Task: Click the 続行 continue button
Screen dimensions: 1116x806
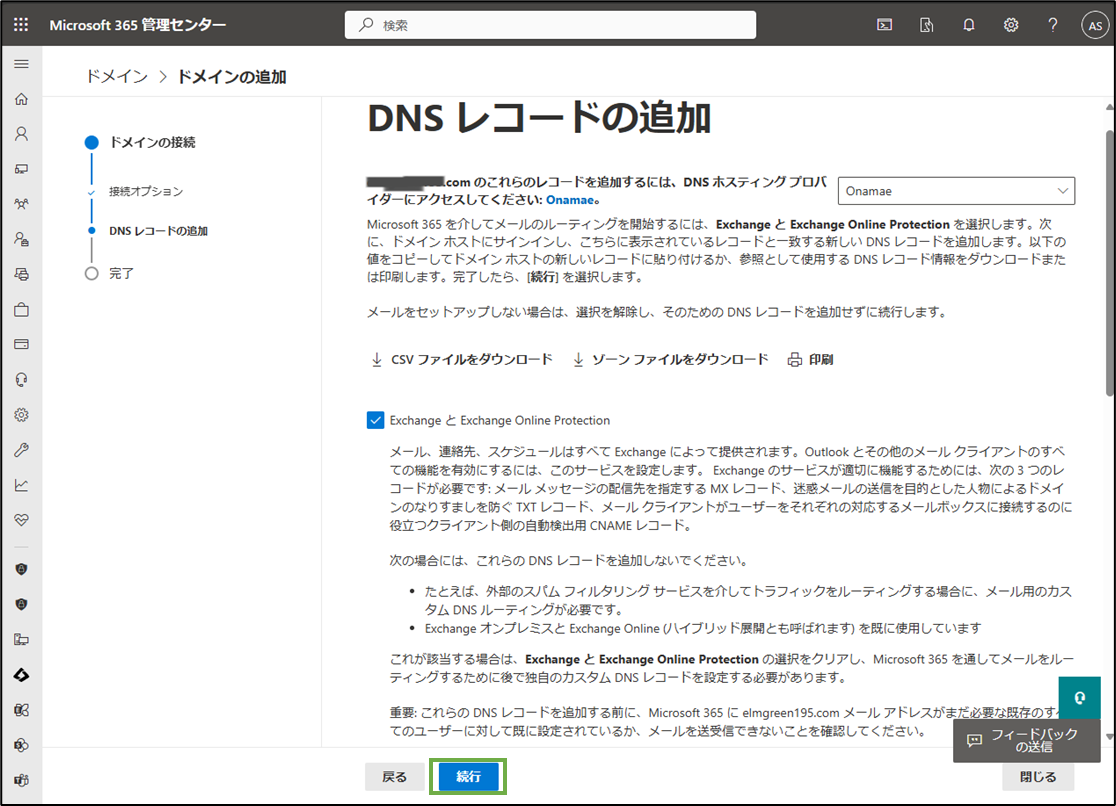Action: coord(468,777)
